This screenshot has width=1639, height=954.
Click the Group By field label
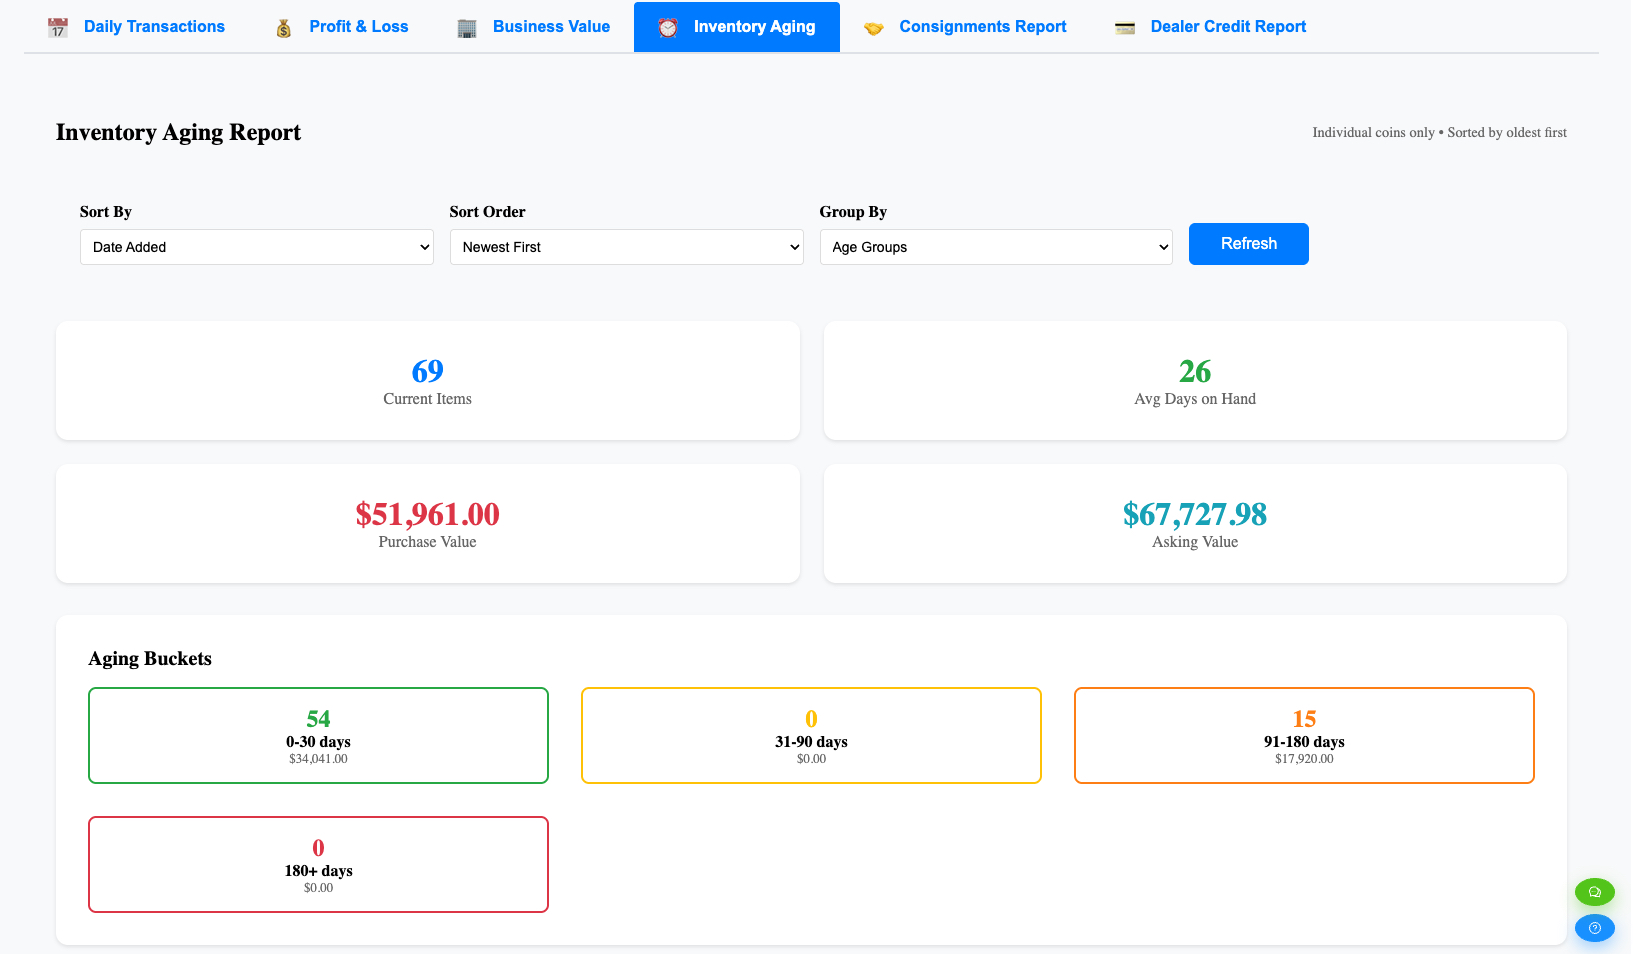pos(853,211)
